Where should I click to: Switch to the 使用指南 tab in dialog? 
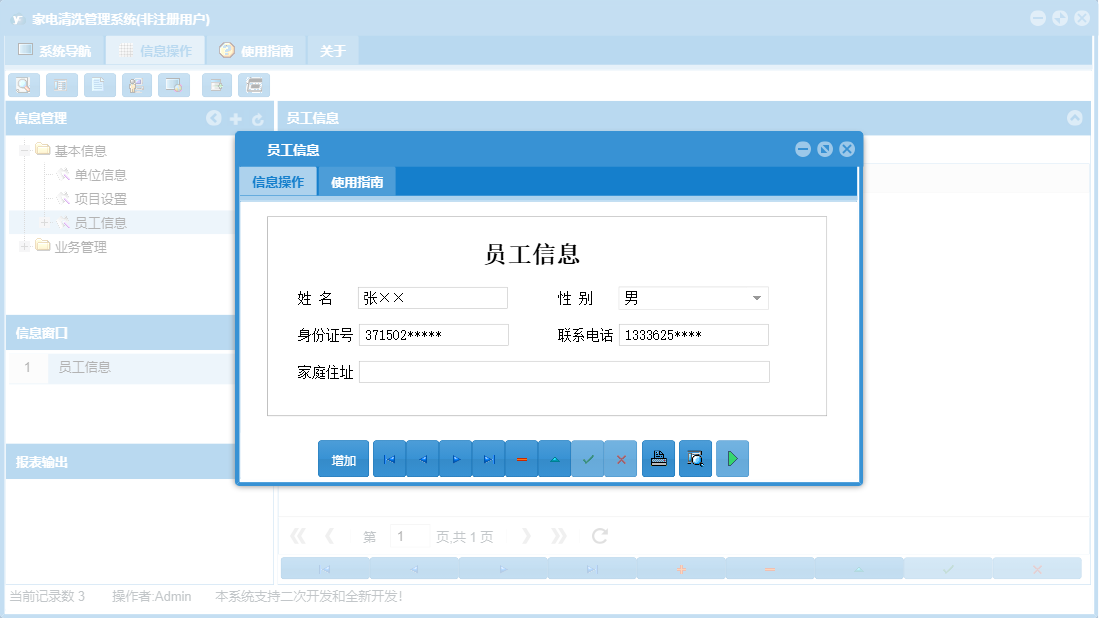click(355, 182)
